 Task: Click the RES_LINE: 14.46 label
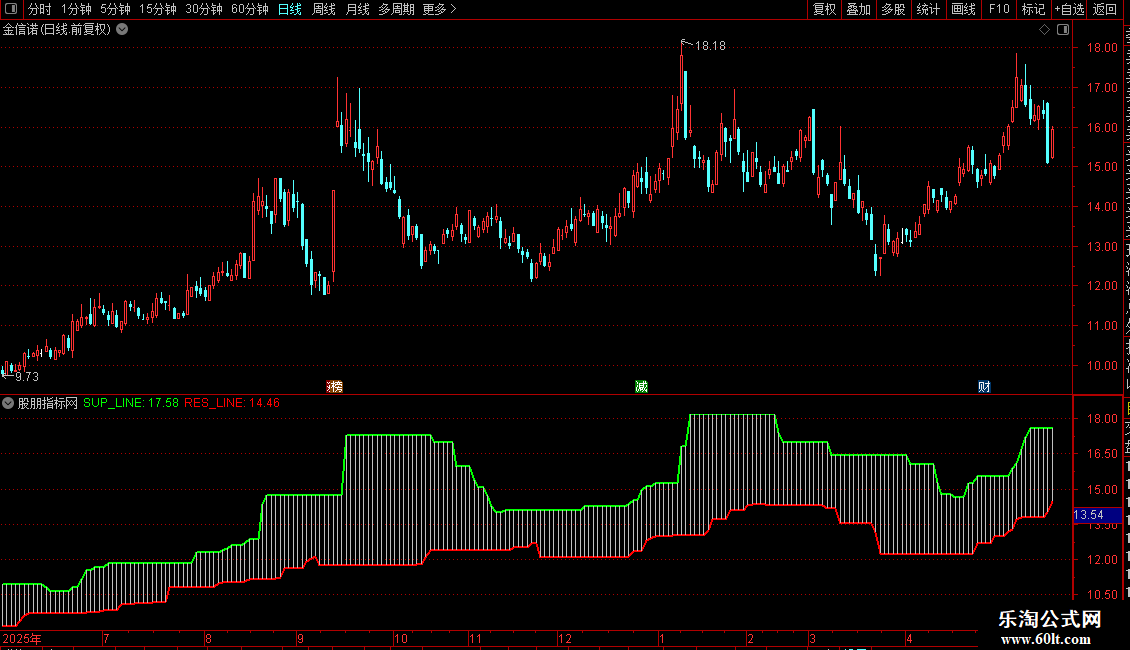[232, 403]
